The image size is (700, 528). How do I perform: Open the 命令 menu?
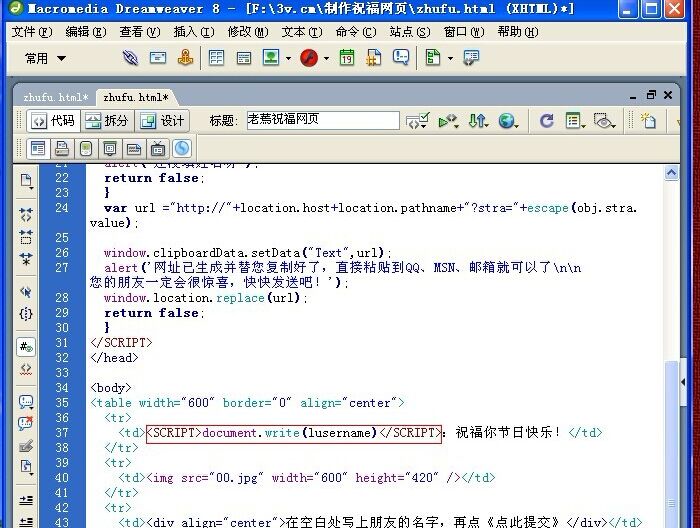pyautogui.click(x=356, y=32)
